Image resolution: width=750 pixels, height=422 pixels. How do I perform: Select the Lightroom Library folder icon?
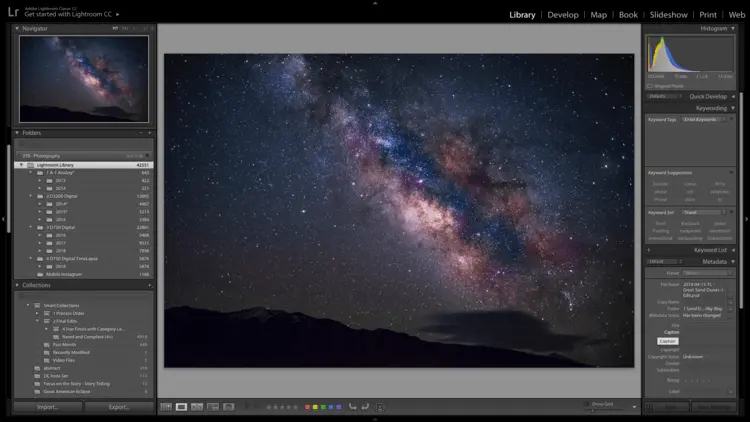pyautogui.click(x=31, y=165)
